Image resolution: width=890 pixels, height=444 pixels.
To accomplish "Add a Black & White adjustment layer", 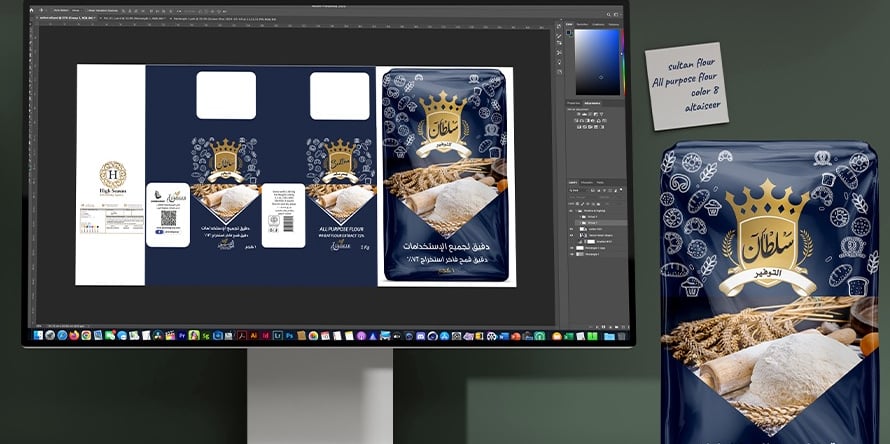I will click(x=587, y=121).
